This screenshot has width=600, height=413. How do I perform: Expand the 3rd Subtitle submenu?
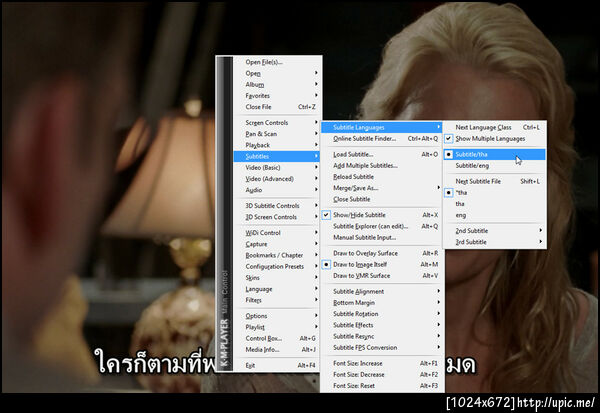(x=494, y=242)
